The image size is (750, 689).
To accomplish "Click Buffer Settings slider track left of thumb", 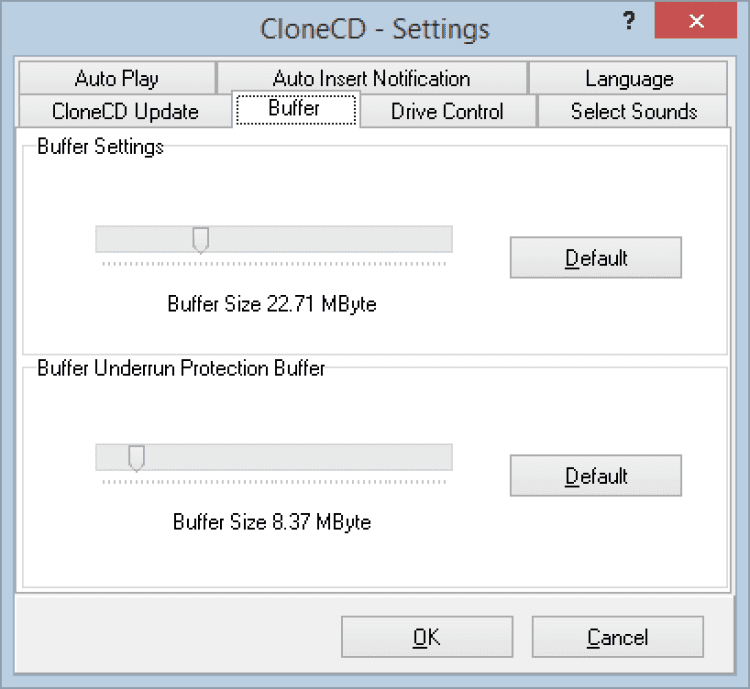I will (x=145, y=239).
